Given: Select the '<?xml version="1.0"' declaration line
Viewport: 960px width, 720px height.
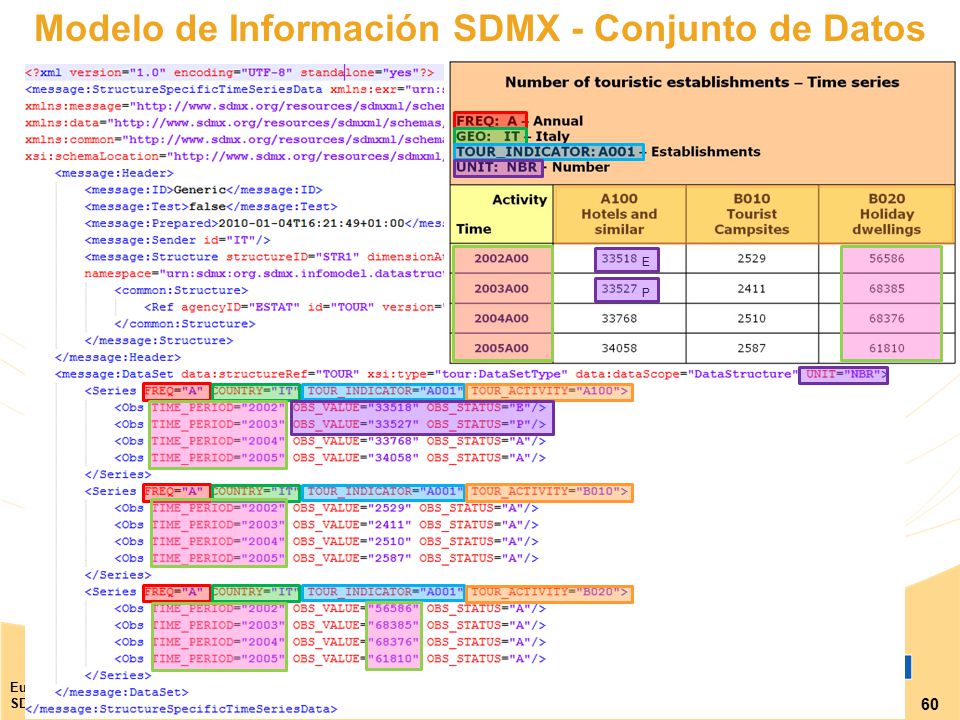Looking at the screenshot, I should point(230,73).
